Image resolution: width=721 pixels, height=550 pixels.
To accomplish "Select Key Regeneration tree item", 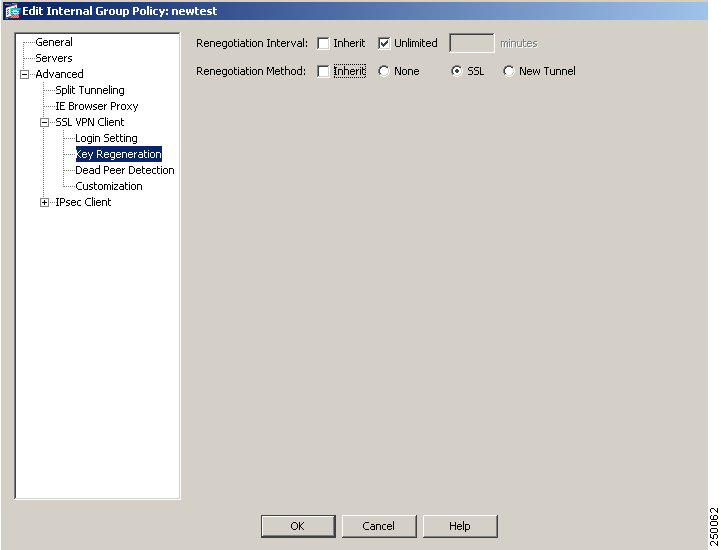I will (118, 154).
